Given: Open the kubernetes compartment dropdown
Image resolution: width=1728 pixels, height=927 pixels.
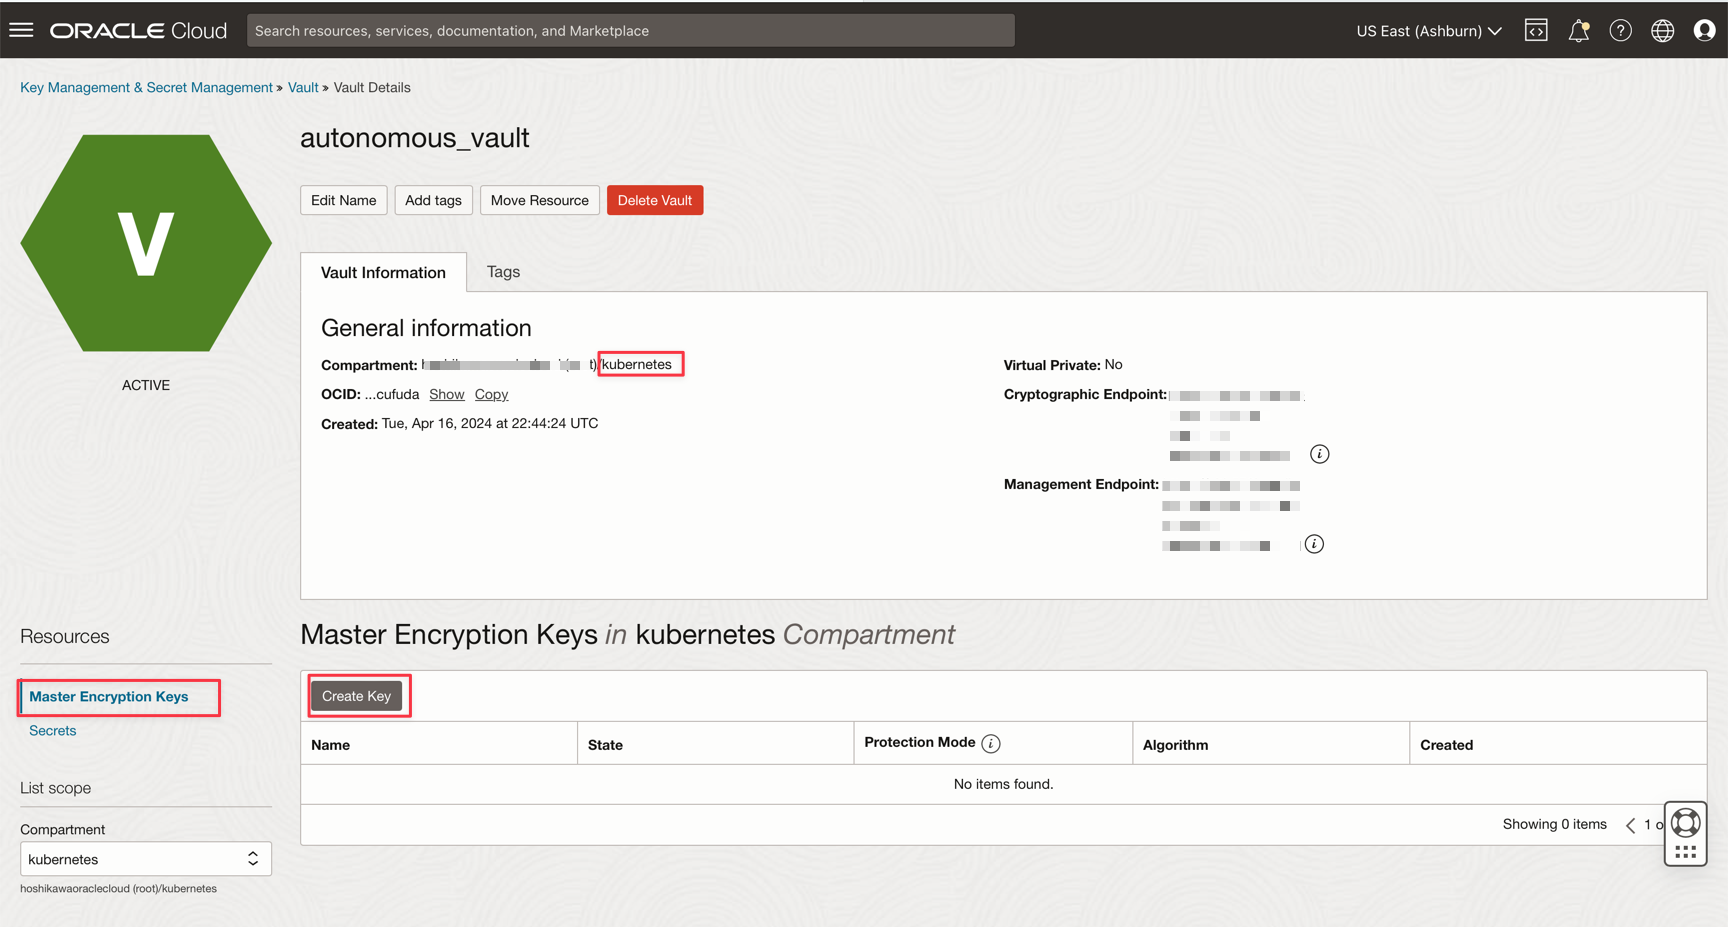Looking at the screenshot, I should (146, 859).
